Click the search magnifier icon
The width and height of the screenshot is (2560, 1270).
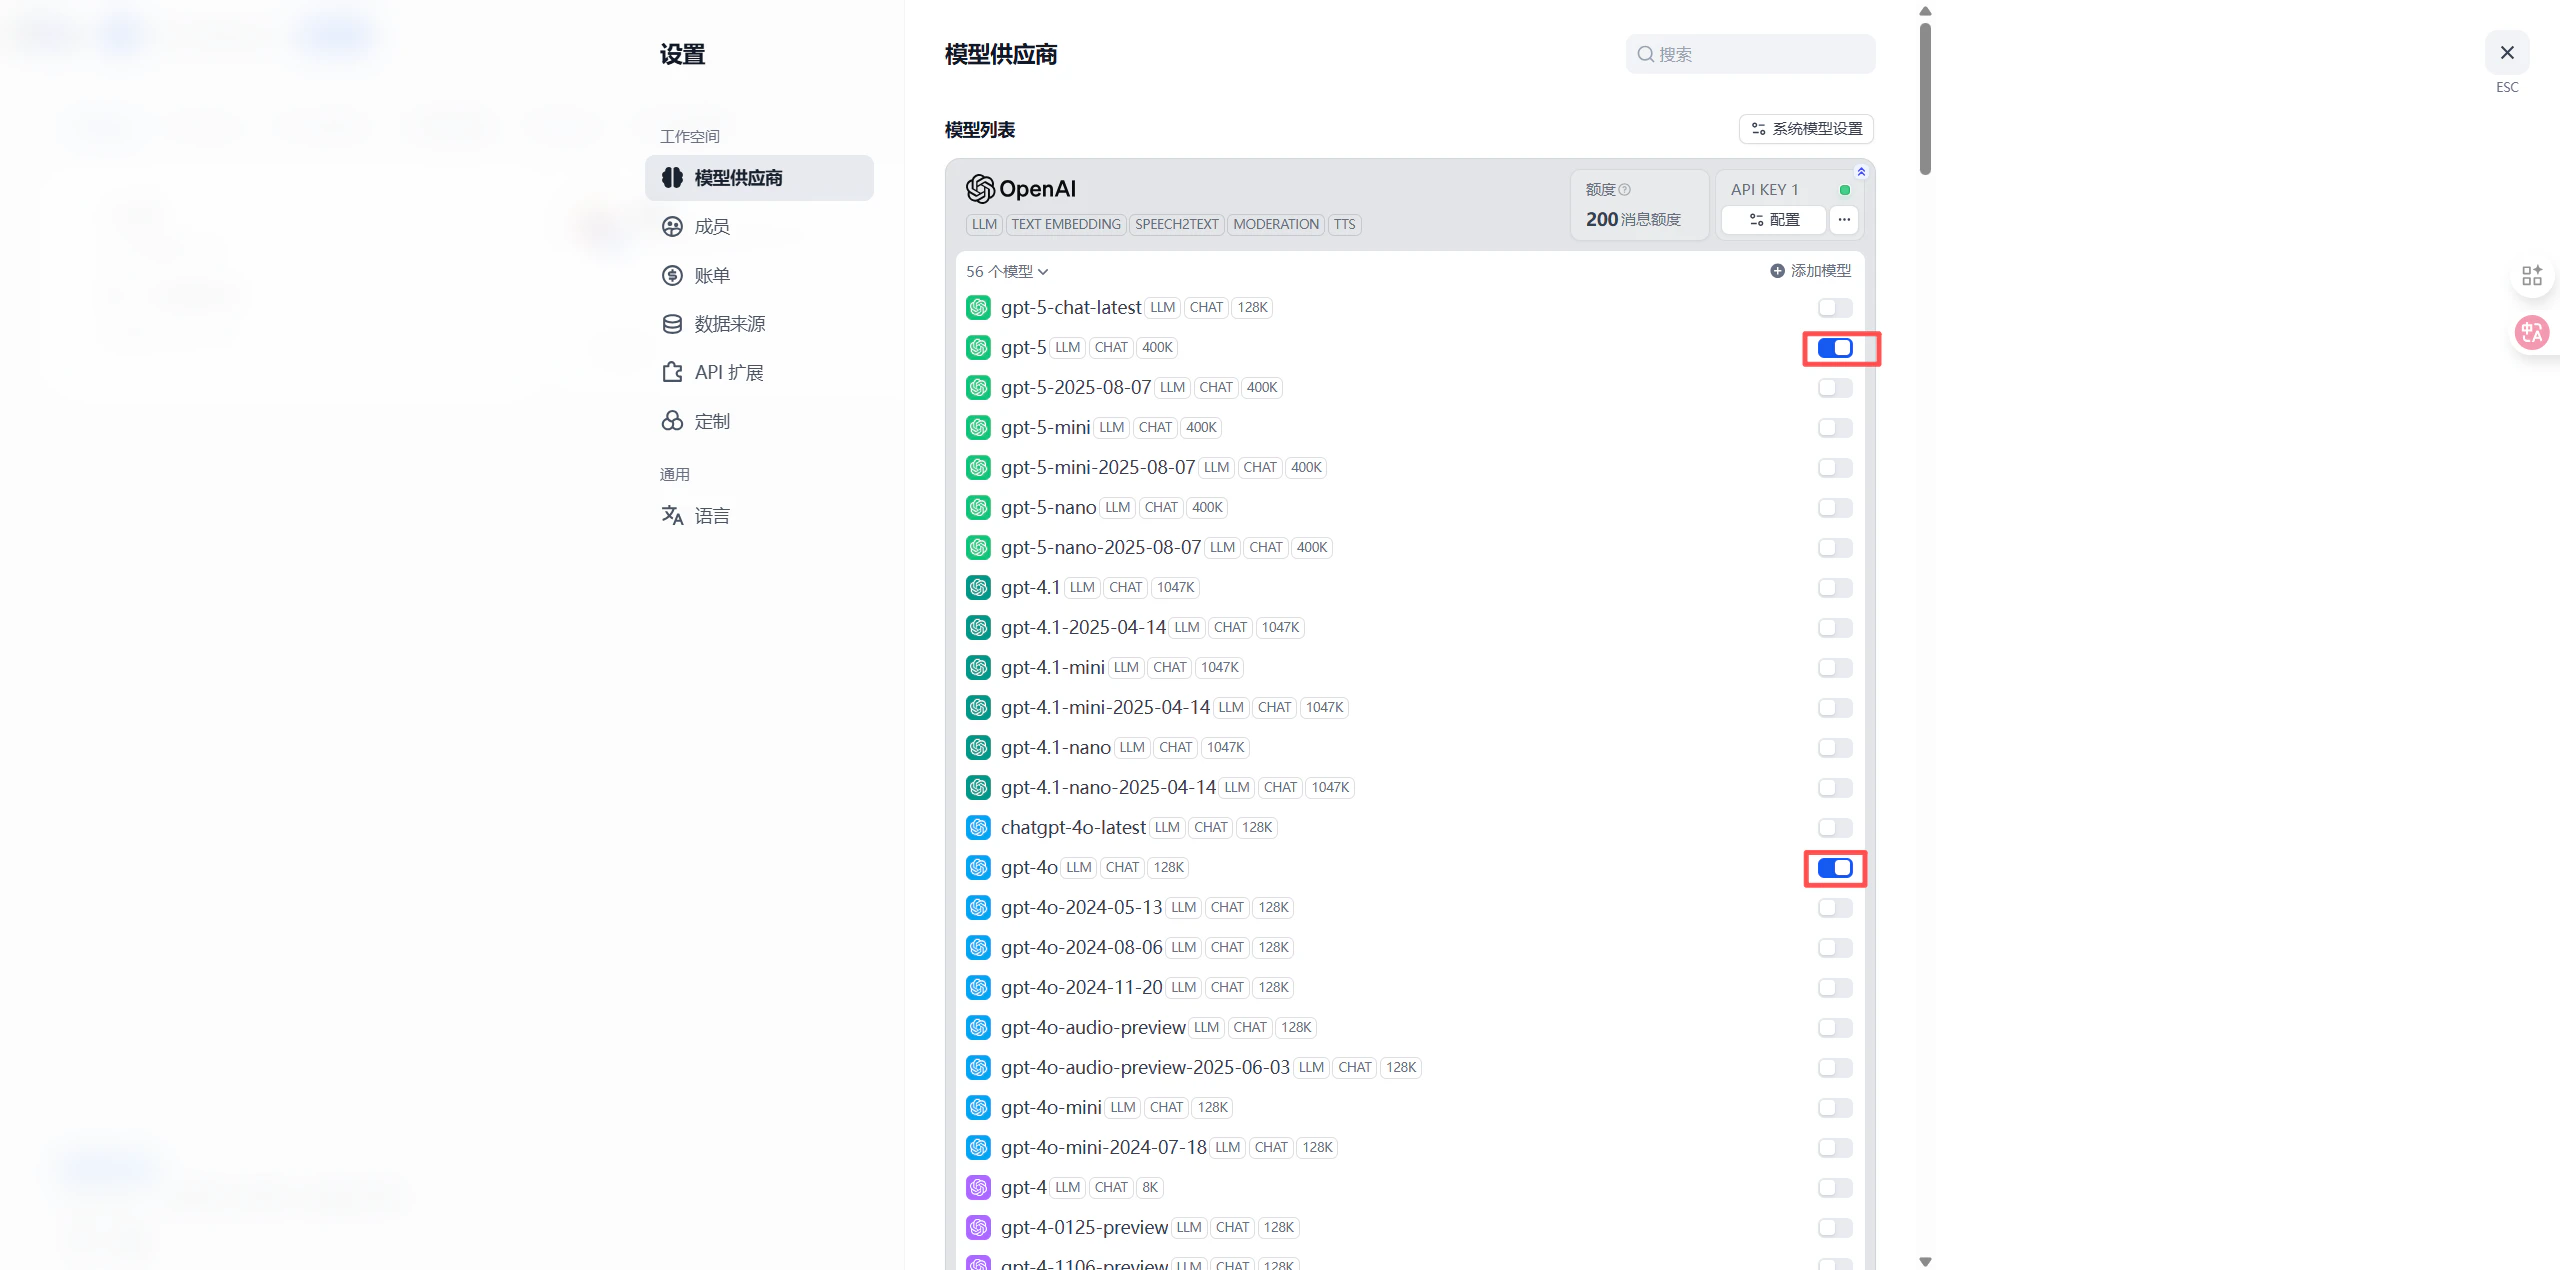tap(1645, 54)
